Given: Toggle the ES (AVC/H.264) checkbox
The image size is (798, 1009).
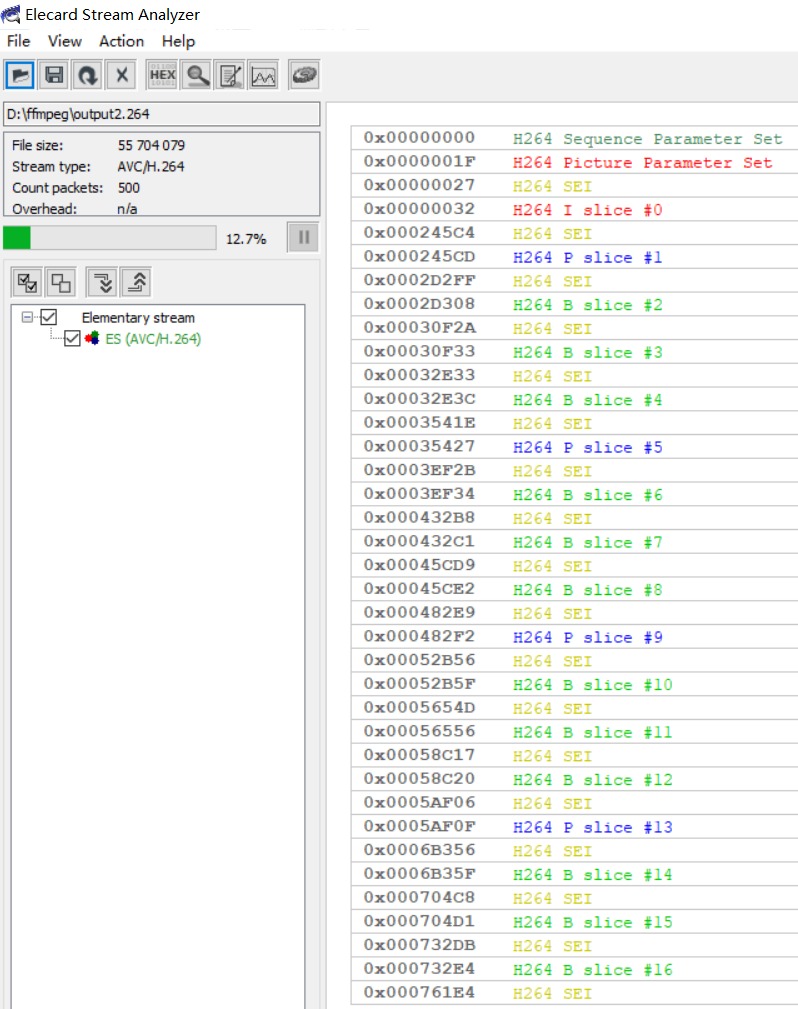Looking at the screenshot, I should click(72, 338).
